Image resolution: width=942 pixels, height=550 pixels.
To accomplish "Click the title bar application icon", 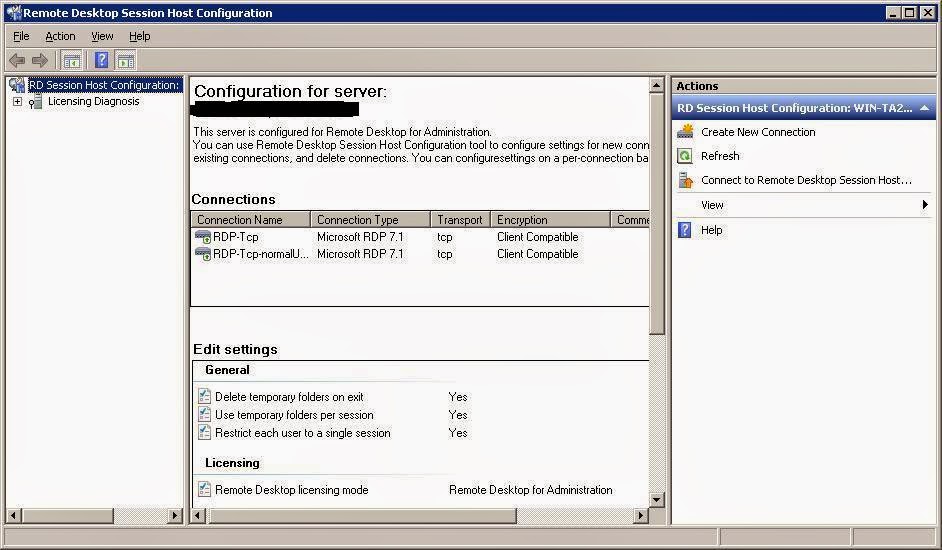I will [x=14, y=13].
